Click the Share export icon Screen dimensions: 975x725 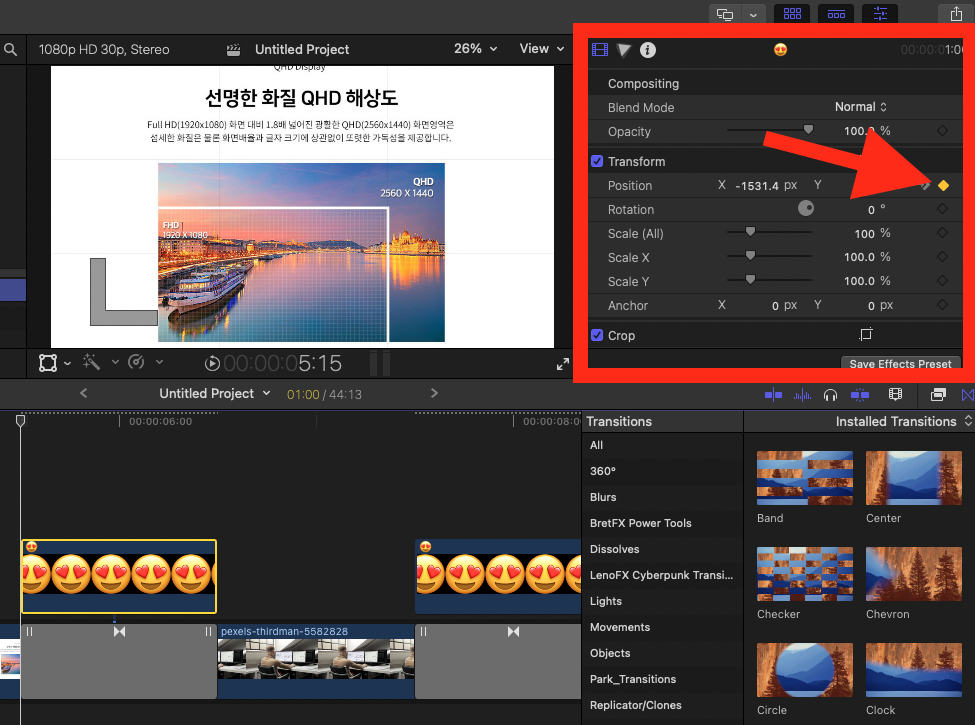tap(956, 14)
